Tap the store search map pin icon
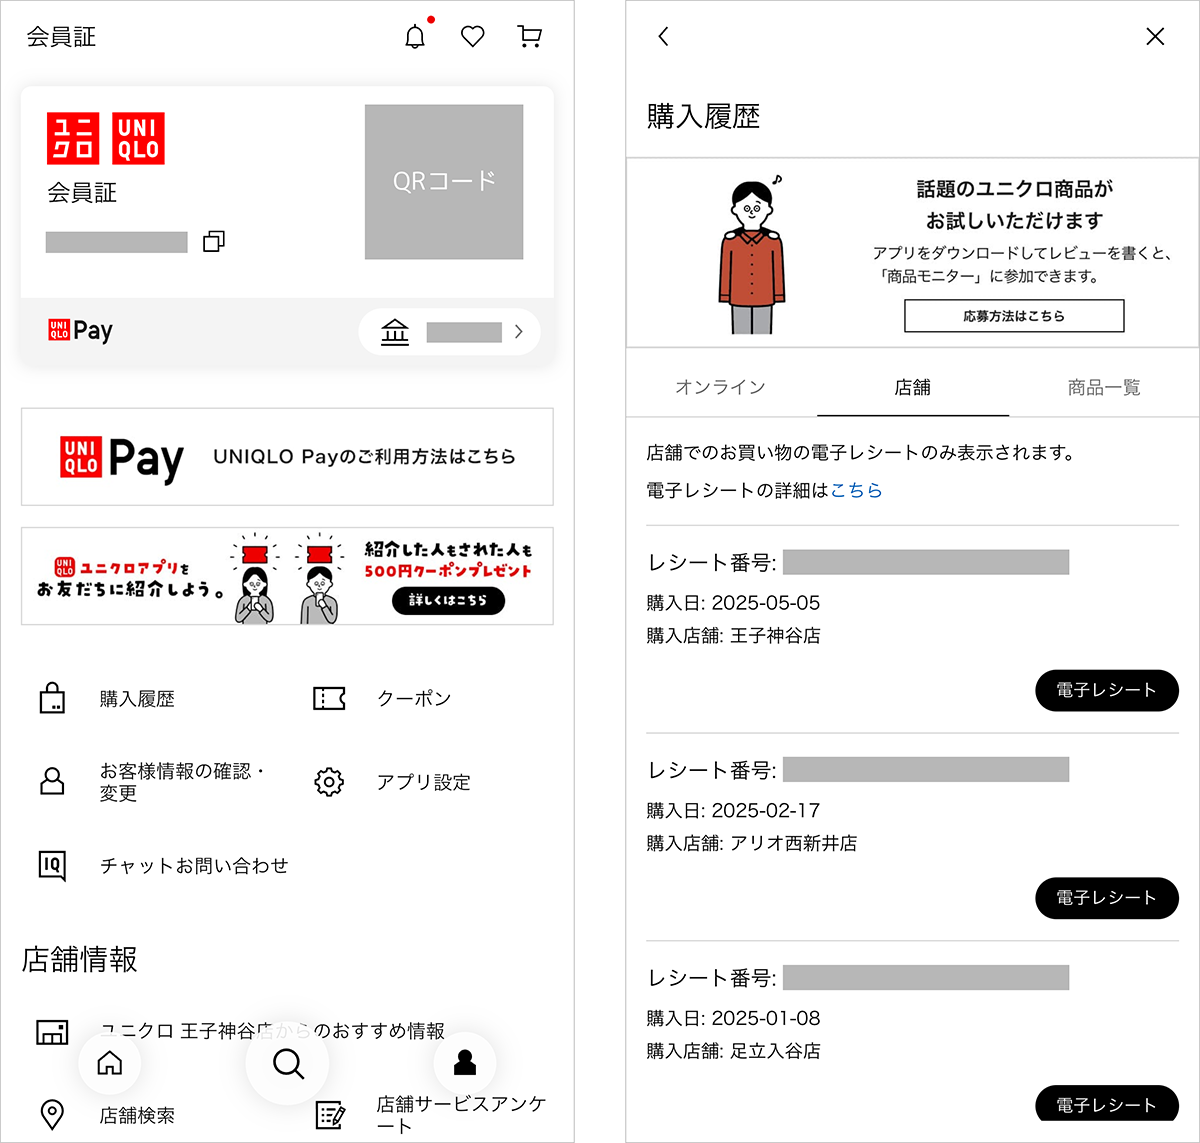This screenshot has height=1143, width=1200. [x=52, y=1114]
